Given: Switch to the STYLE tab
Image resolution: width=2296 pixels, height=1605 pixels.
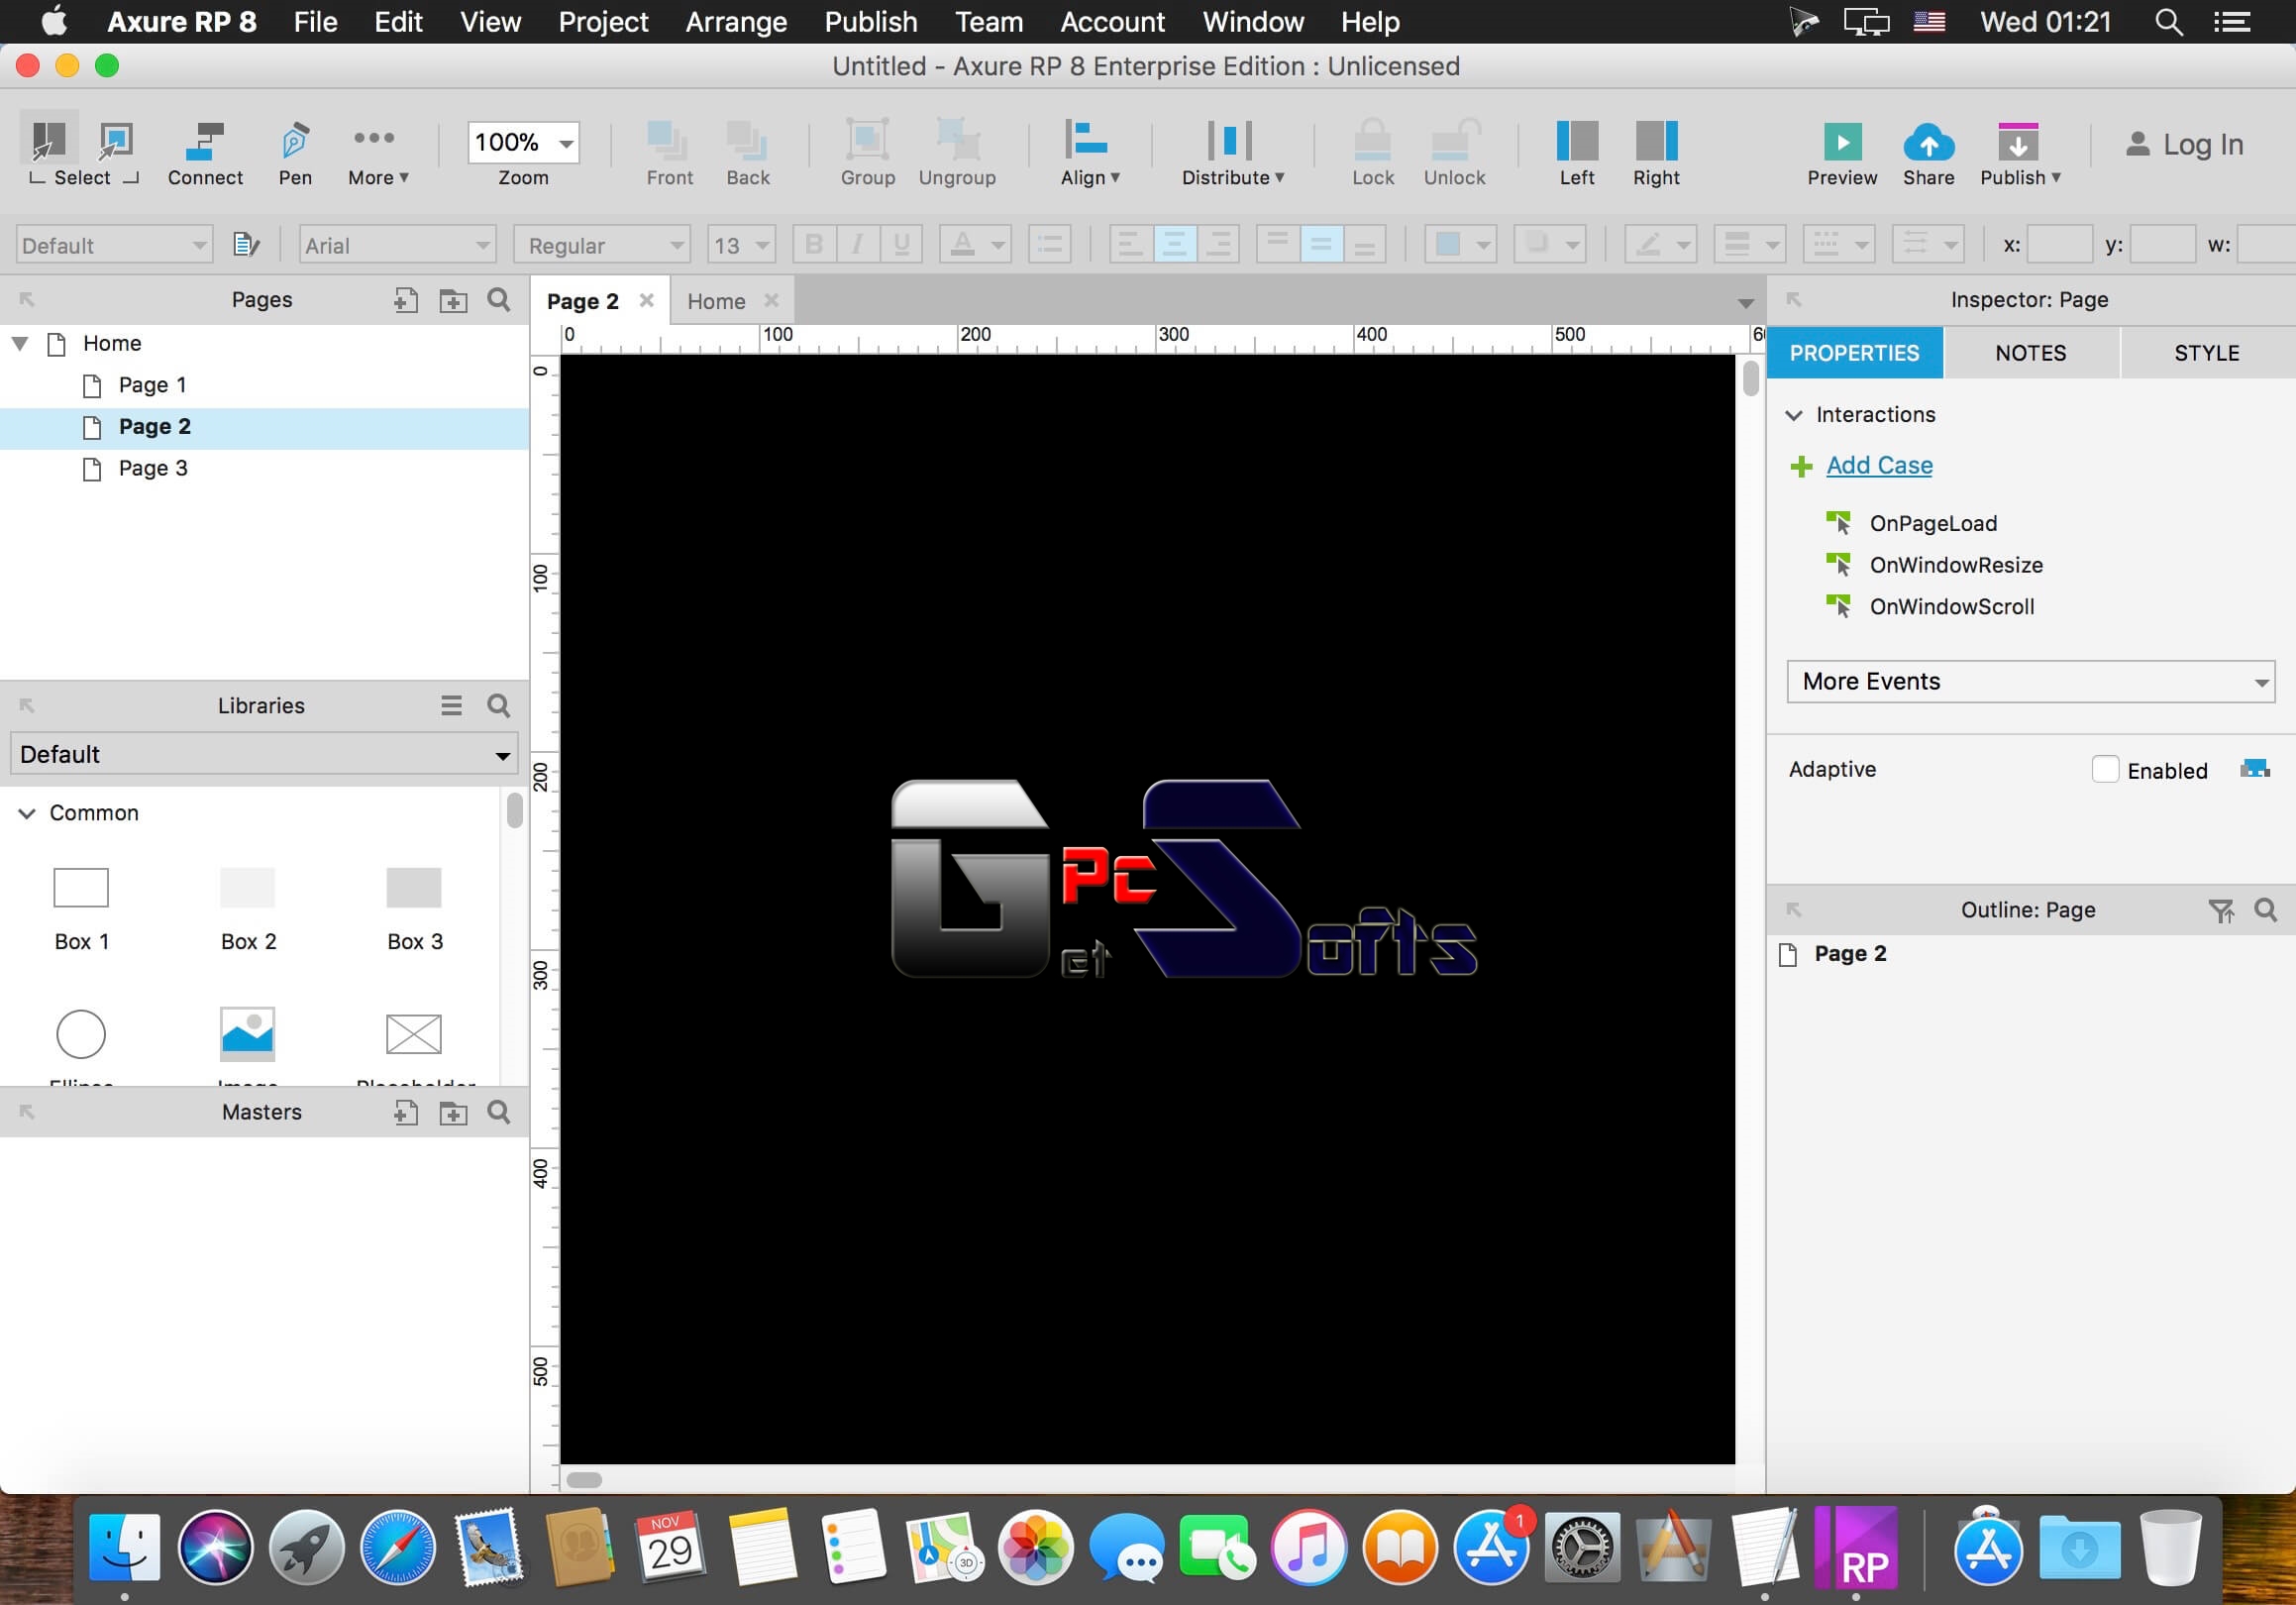Looking at the screenshot, I should click(x=2207, y=353).
